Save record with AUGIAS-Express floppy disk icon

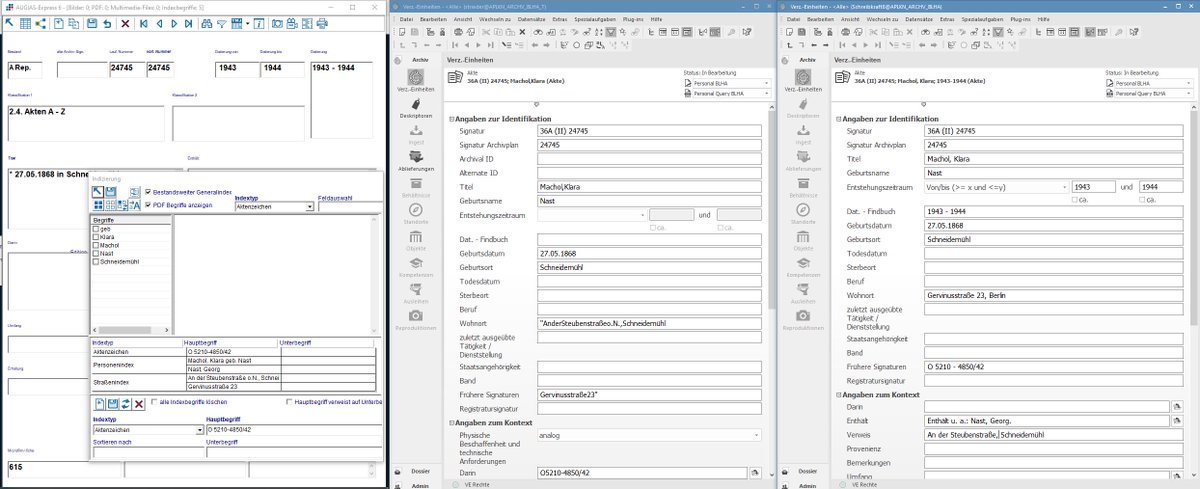coord(93,23)
